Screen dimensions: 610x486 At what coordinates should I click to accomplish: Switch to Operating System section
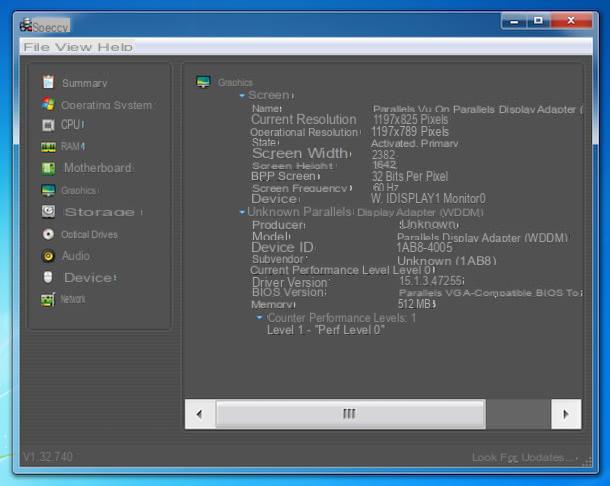pos(106,105)
